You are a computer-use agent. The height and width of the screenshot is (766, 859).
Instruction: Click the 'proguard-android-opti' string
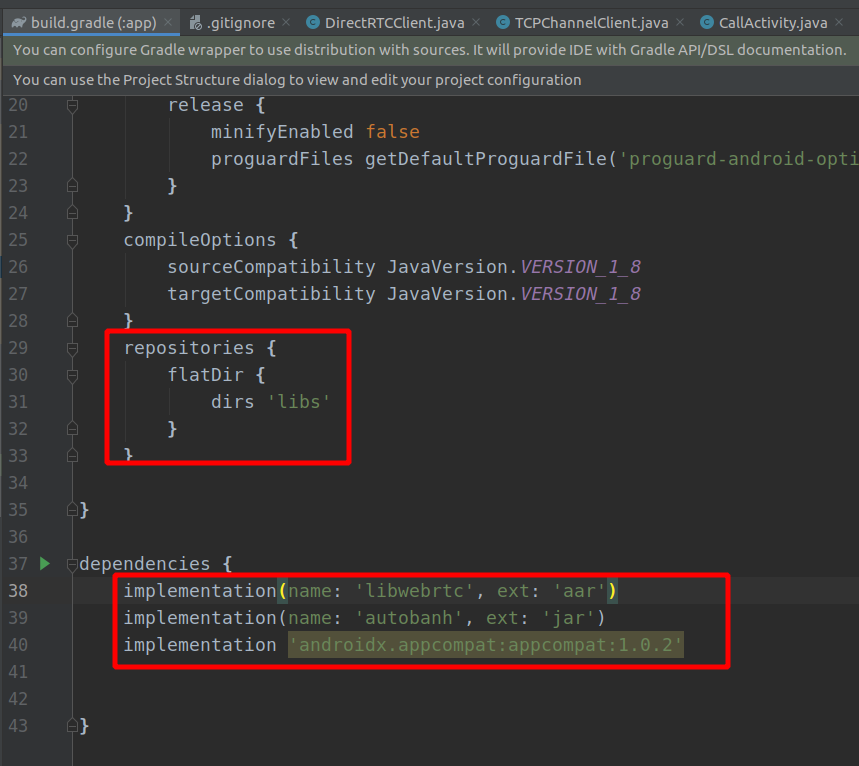[738, 159]
